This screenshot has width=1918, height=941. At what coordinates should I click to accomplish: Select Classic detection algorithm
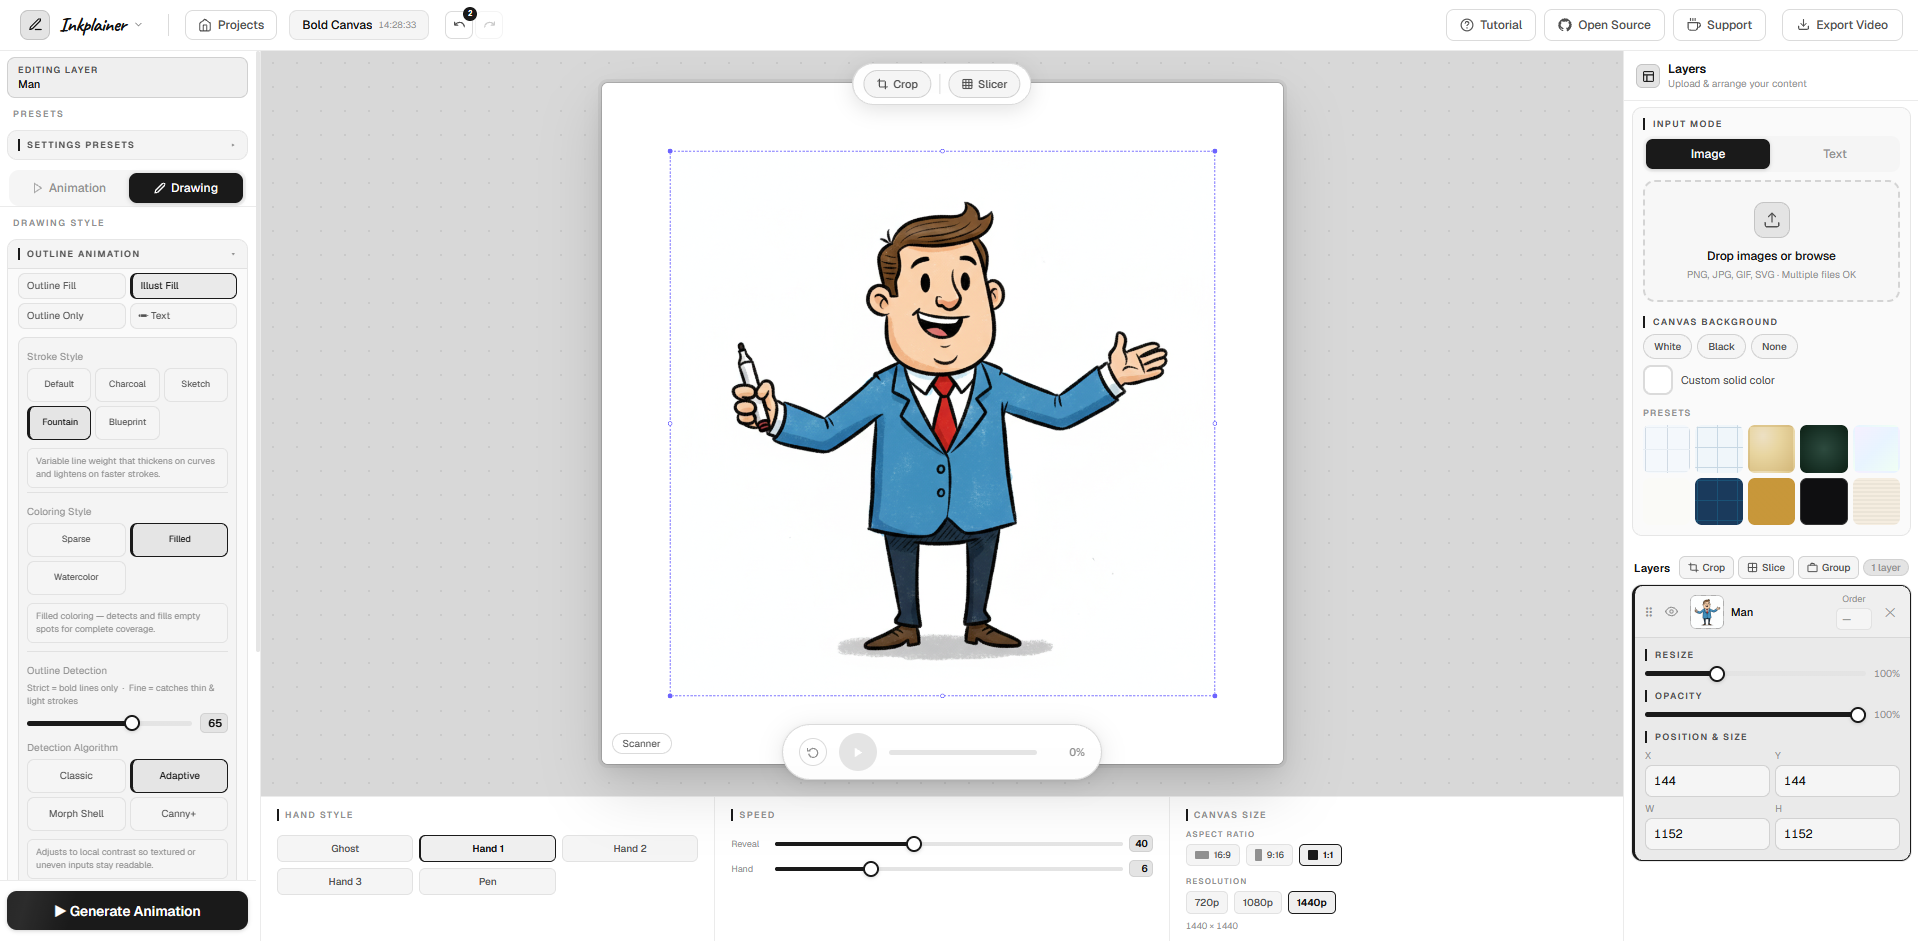click(x=76, y=776)
